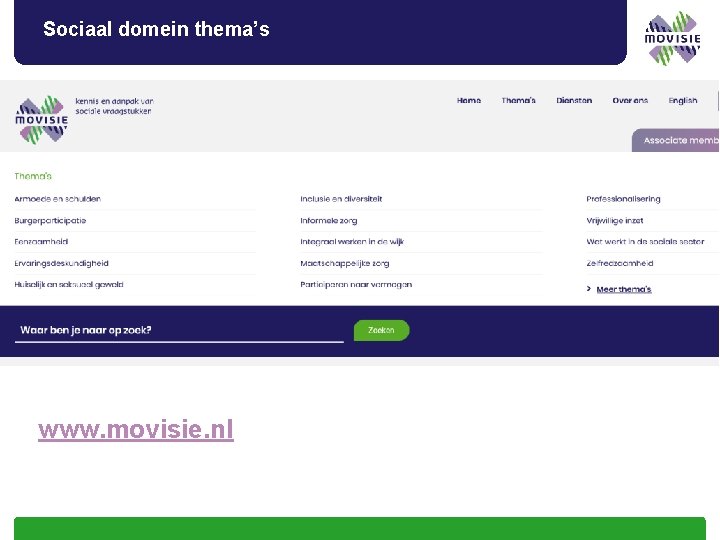Open the Diensten menu item
The height and width of the screenshot is (540, 720).
click(x=574, y=101)
